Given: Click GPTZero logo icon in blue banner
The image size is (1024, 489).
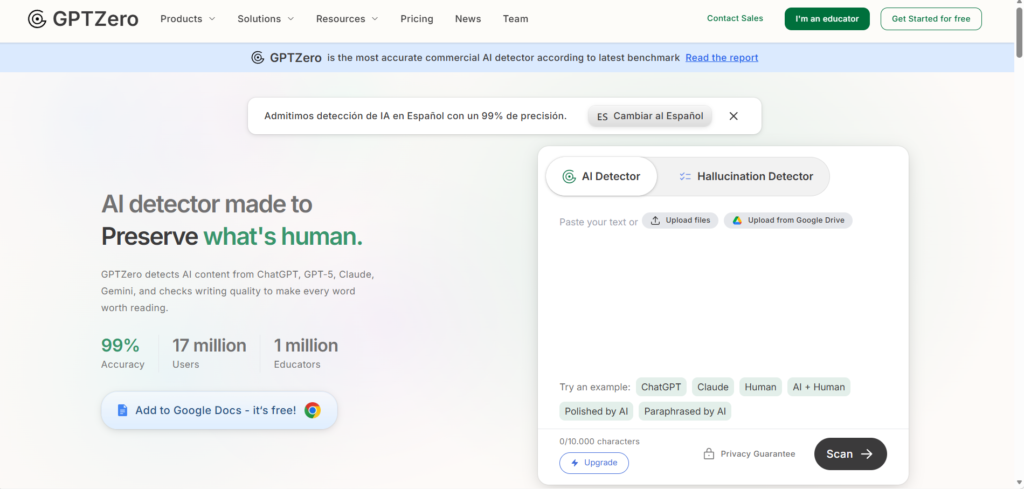Looking at the screenshot, I should click(258, 57).
